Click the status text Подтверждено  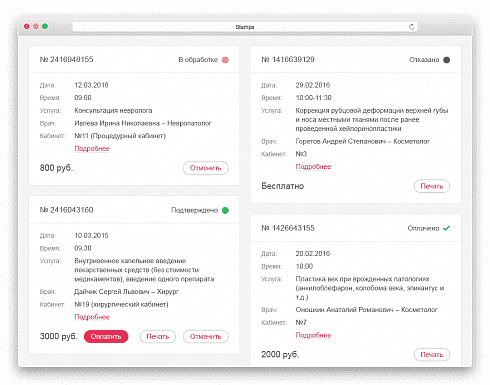(x=194, y=210)
